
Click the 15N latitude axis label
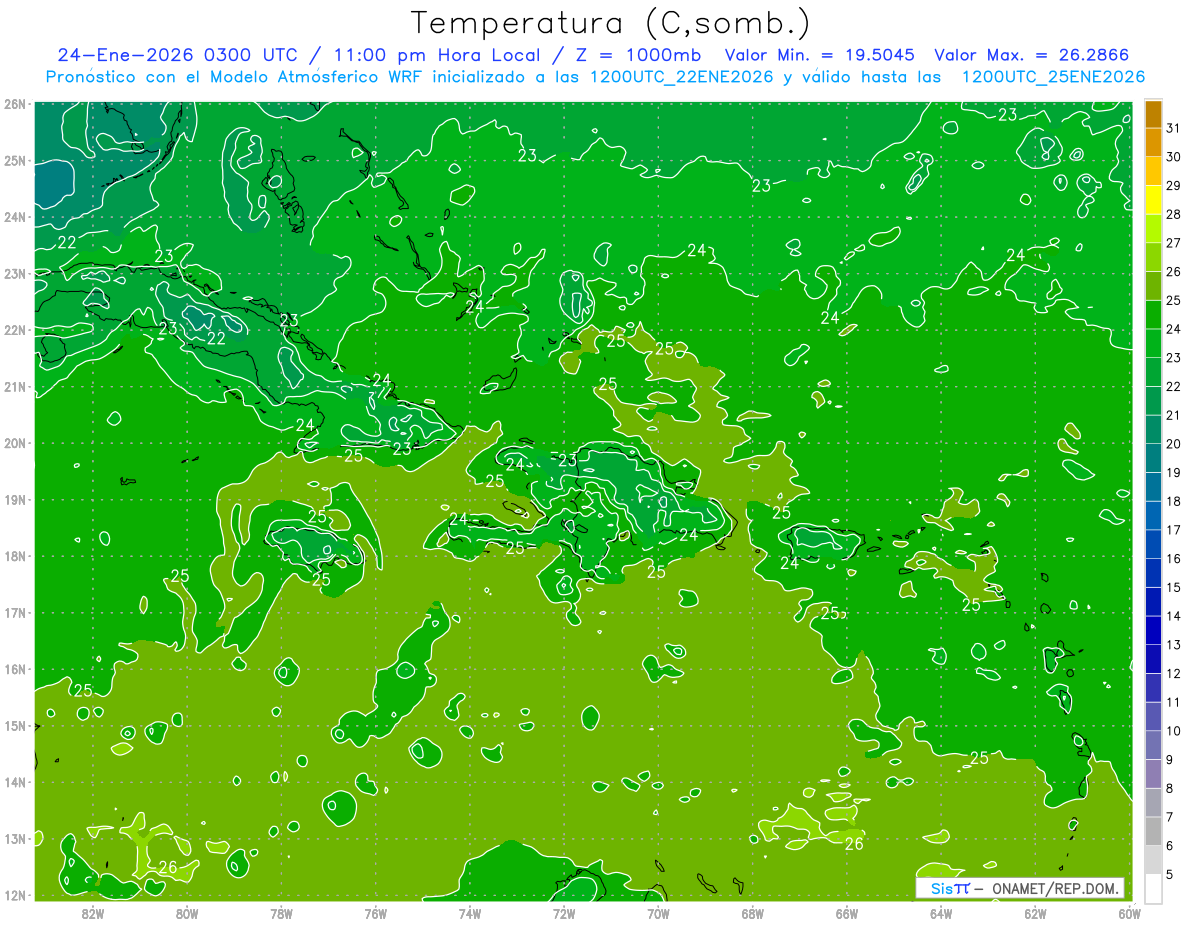tap(15, 726)
